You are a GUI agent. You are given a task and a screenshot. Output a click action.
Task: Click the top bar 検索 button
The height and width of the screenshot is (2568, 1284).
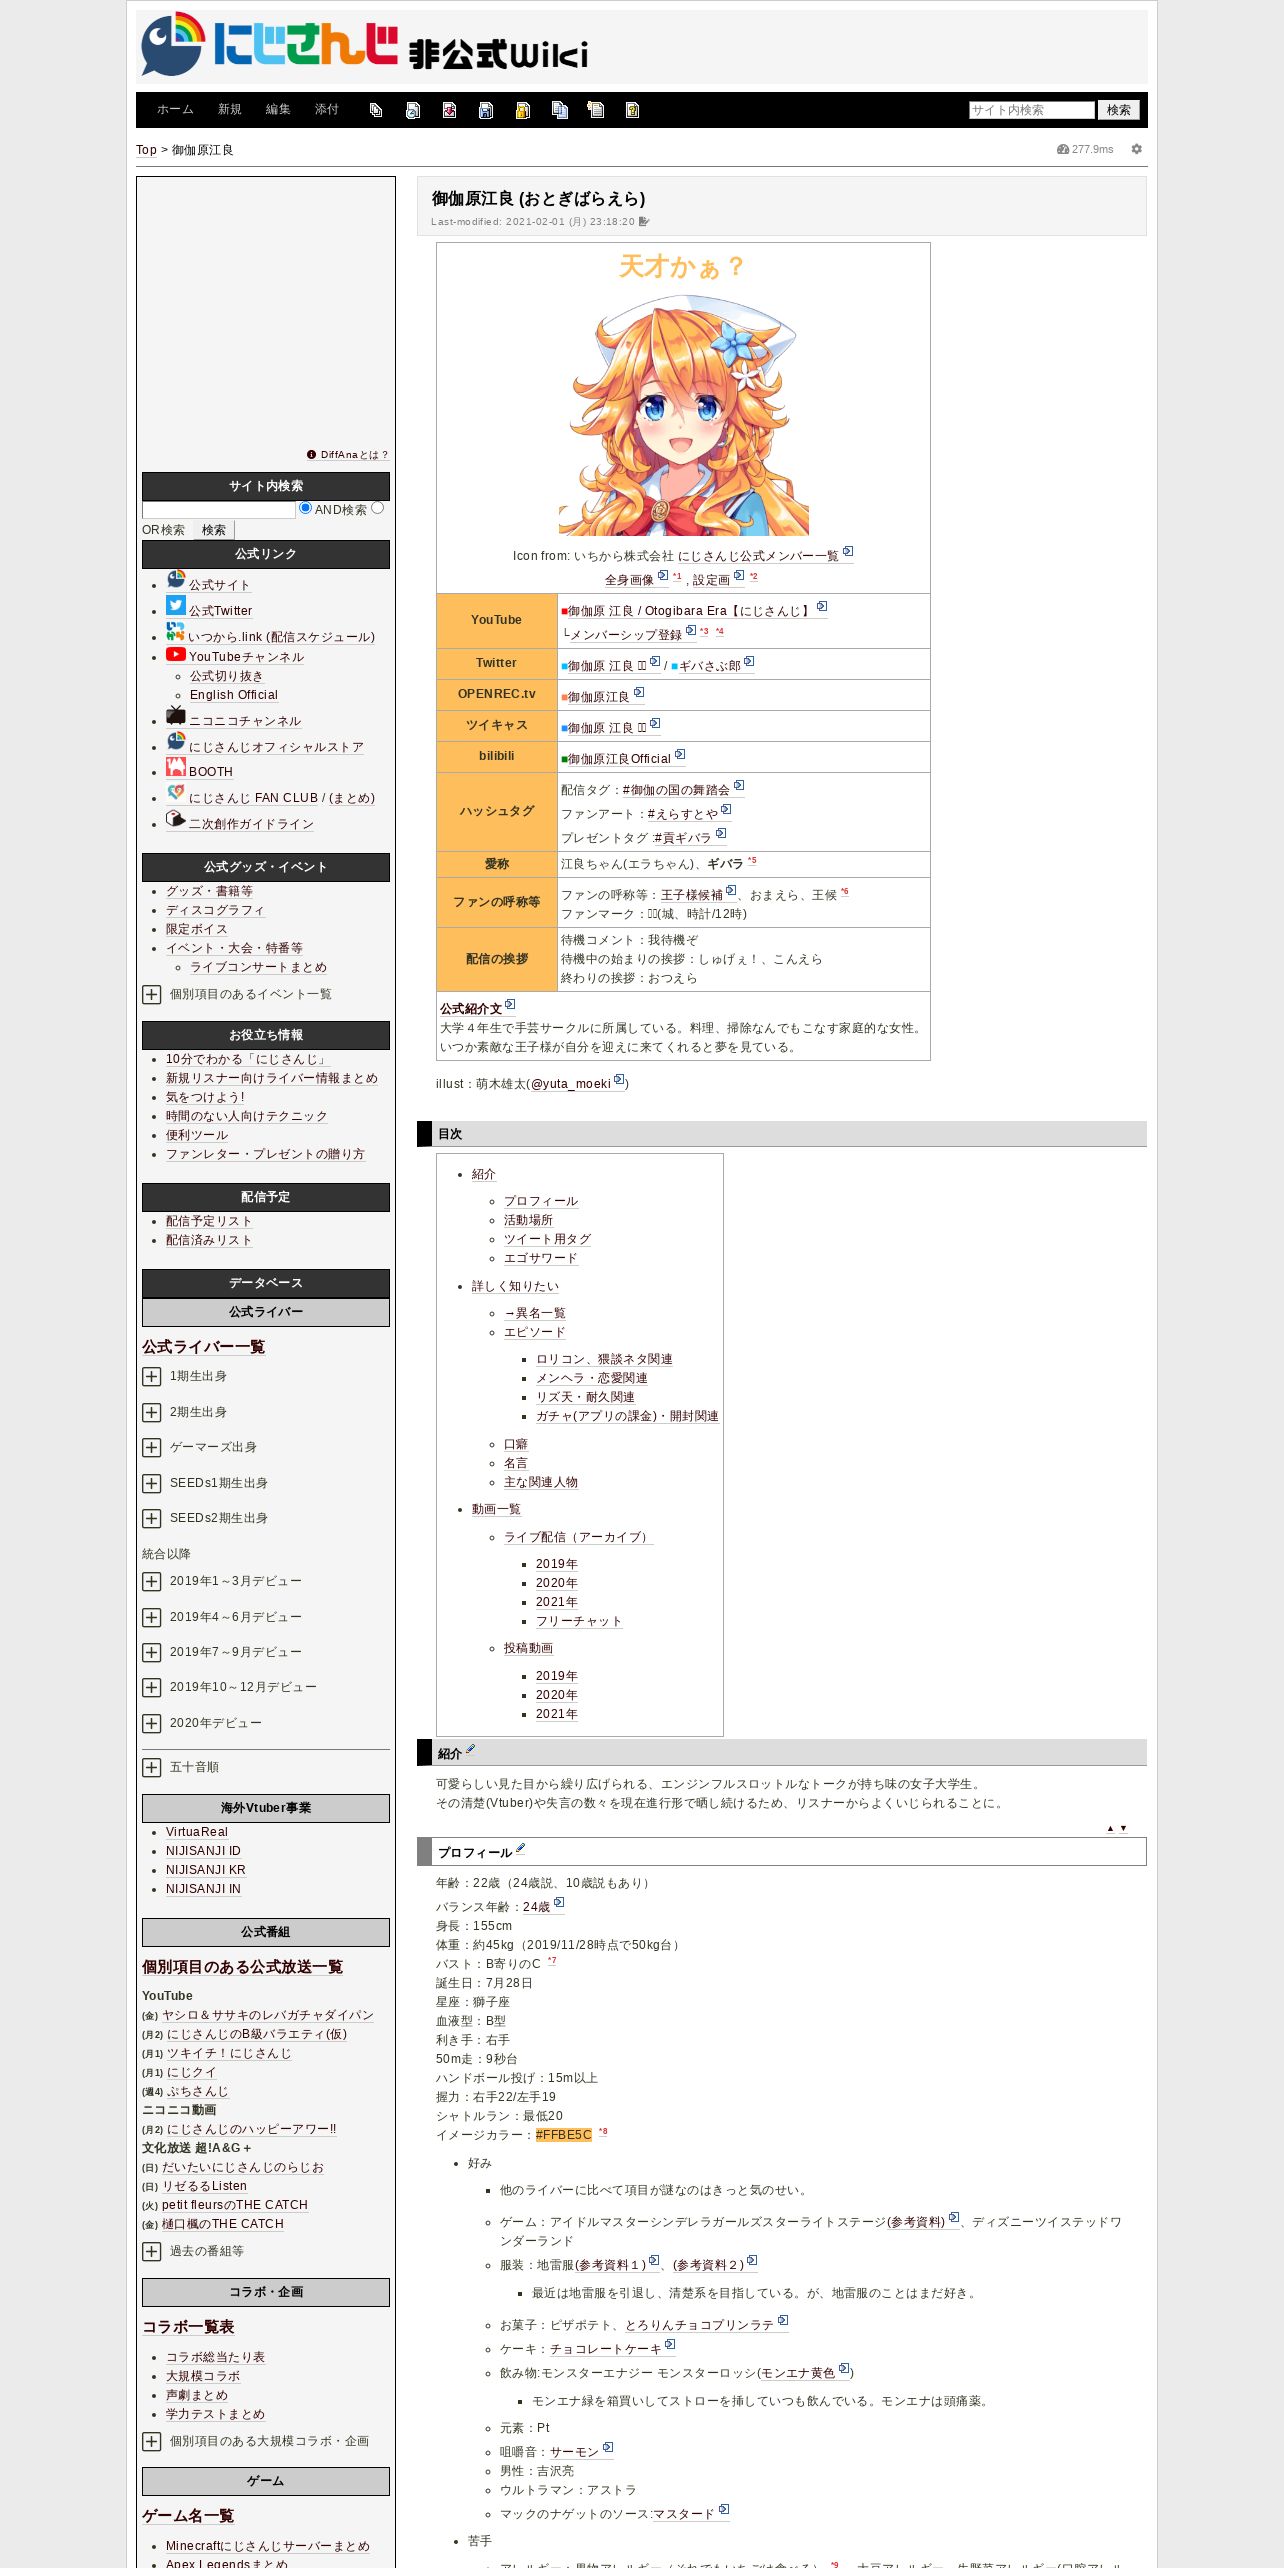point(1119,110)
